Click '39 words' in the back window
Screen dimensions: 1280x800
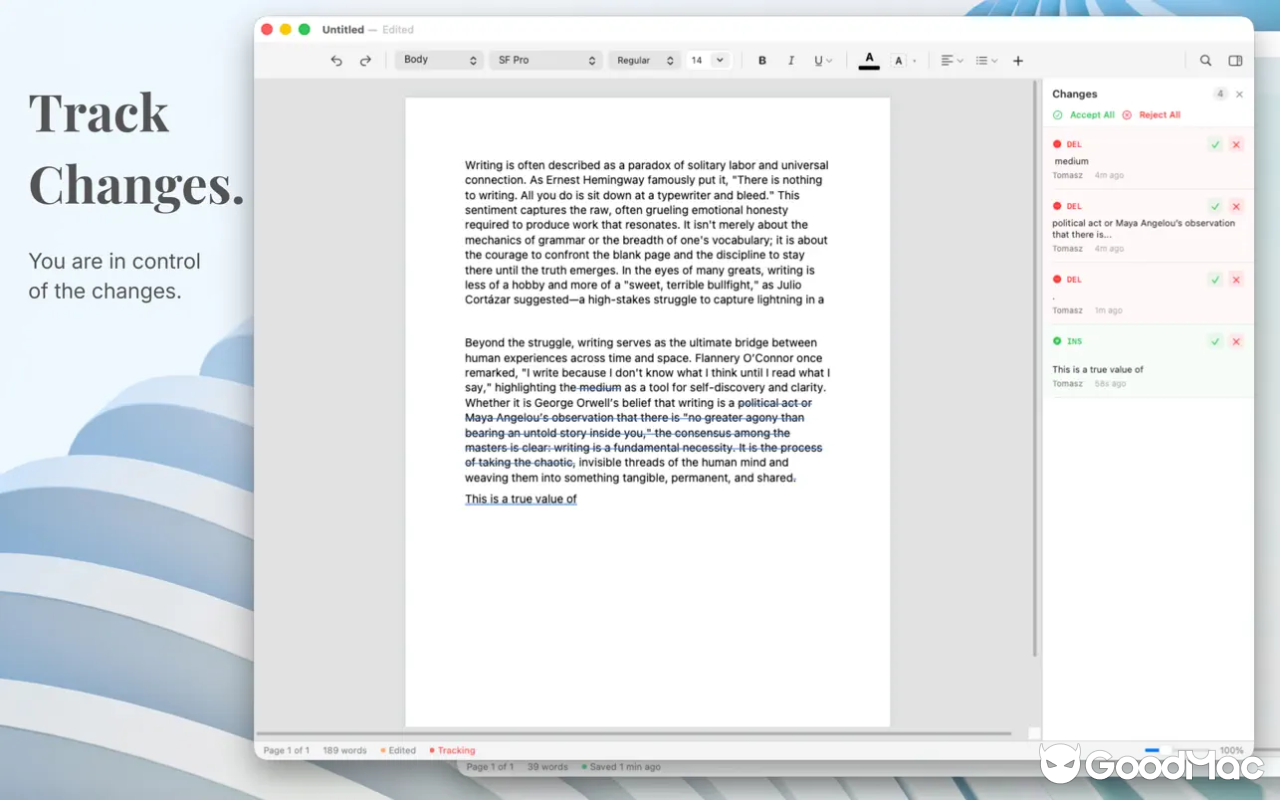547,767
